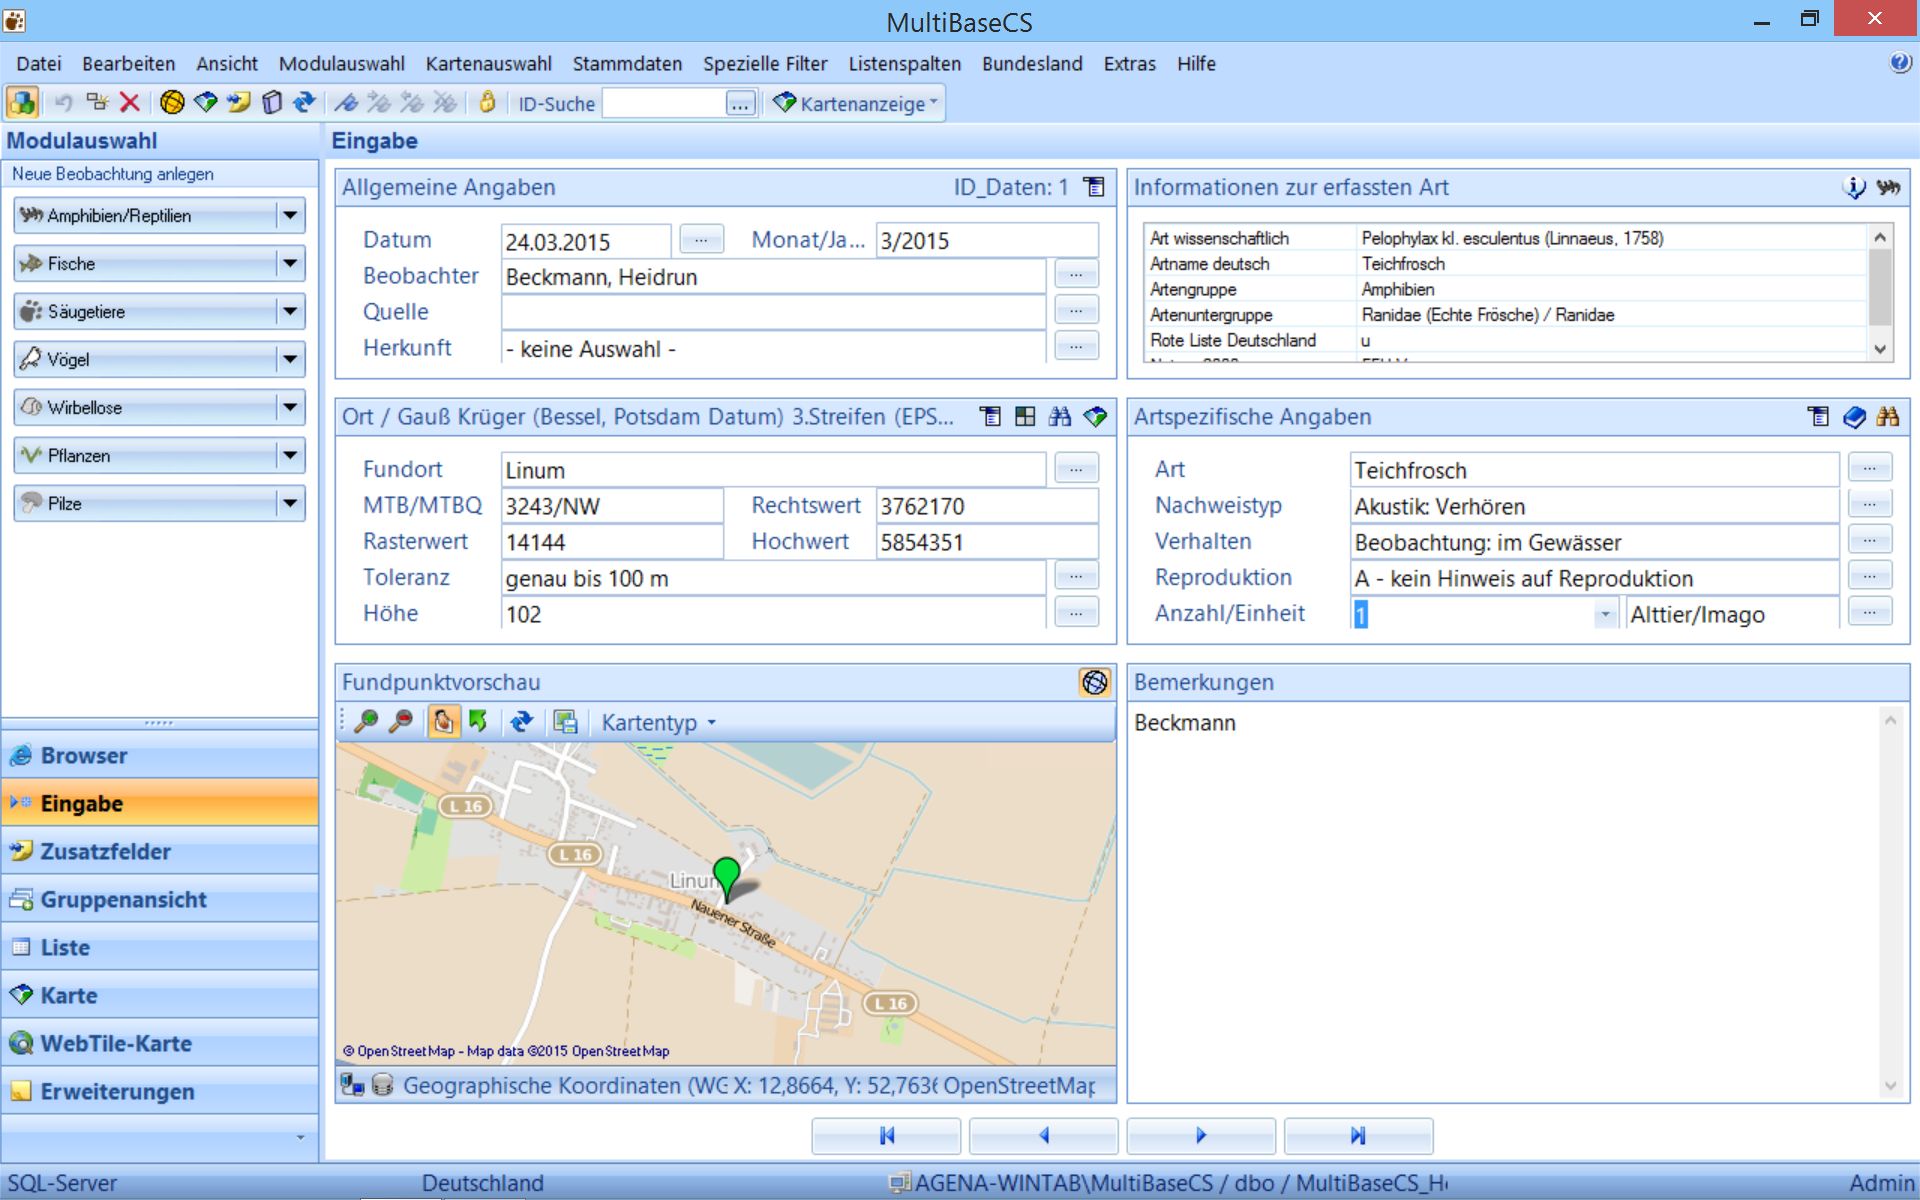Image resolution: width=1920 pixels, height=1200 pixels.
Task: Click binoculars icon in Ort panel header
Action: (x=1060, y=417)
